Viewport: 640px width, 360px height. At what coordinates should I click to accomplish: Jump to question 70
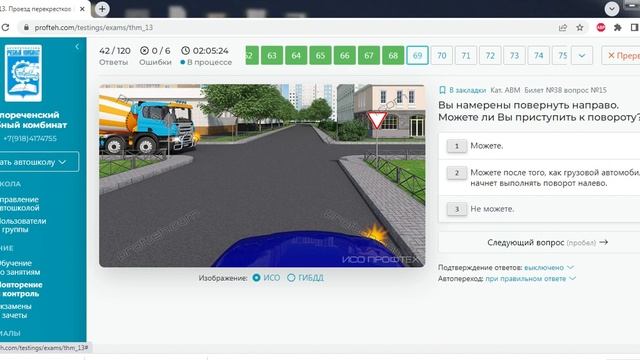(x=442, y=56)
